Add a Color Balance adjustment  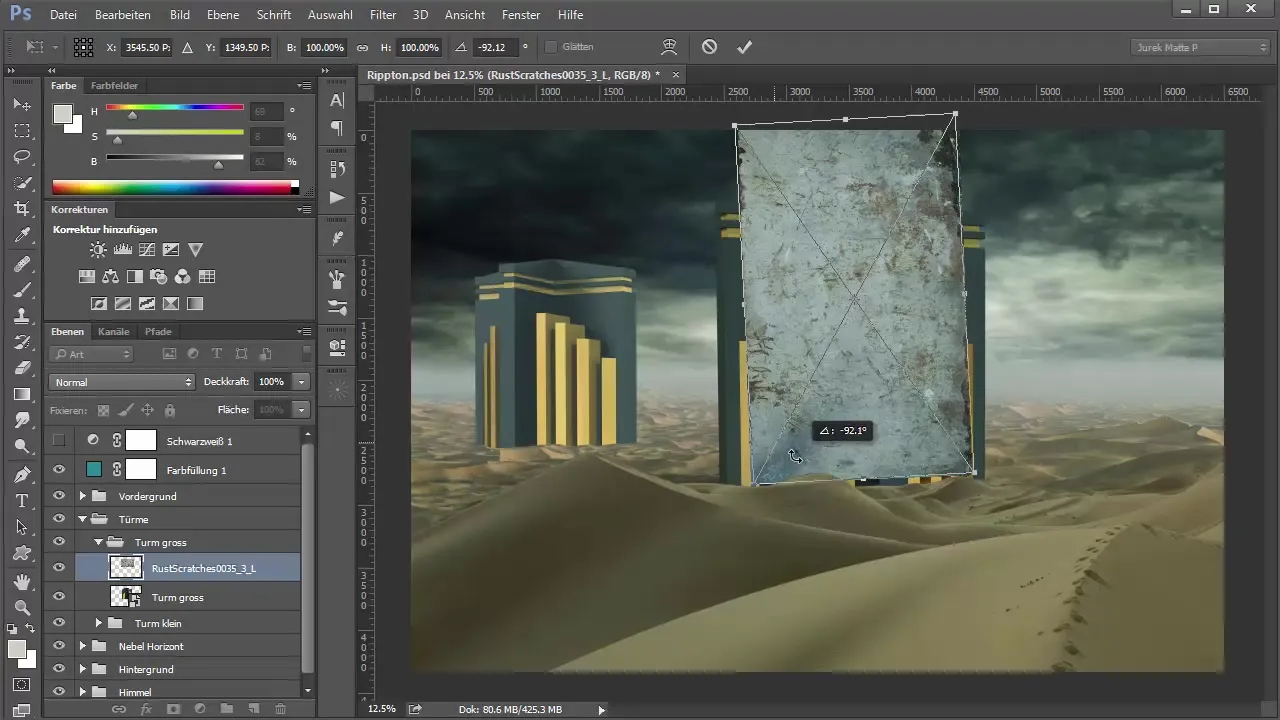110,277
